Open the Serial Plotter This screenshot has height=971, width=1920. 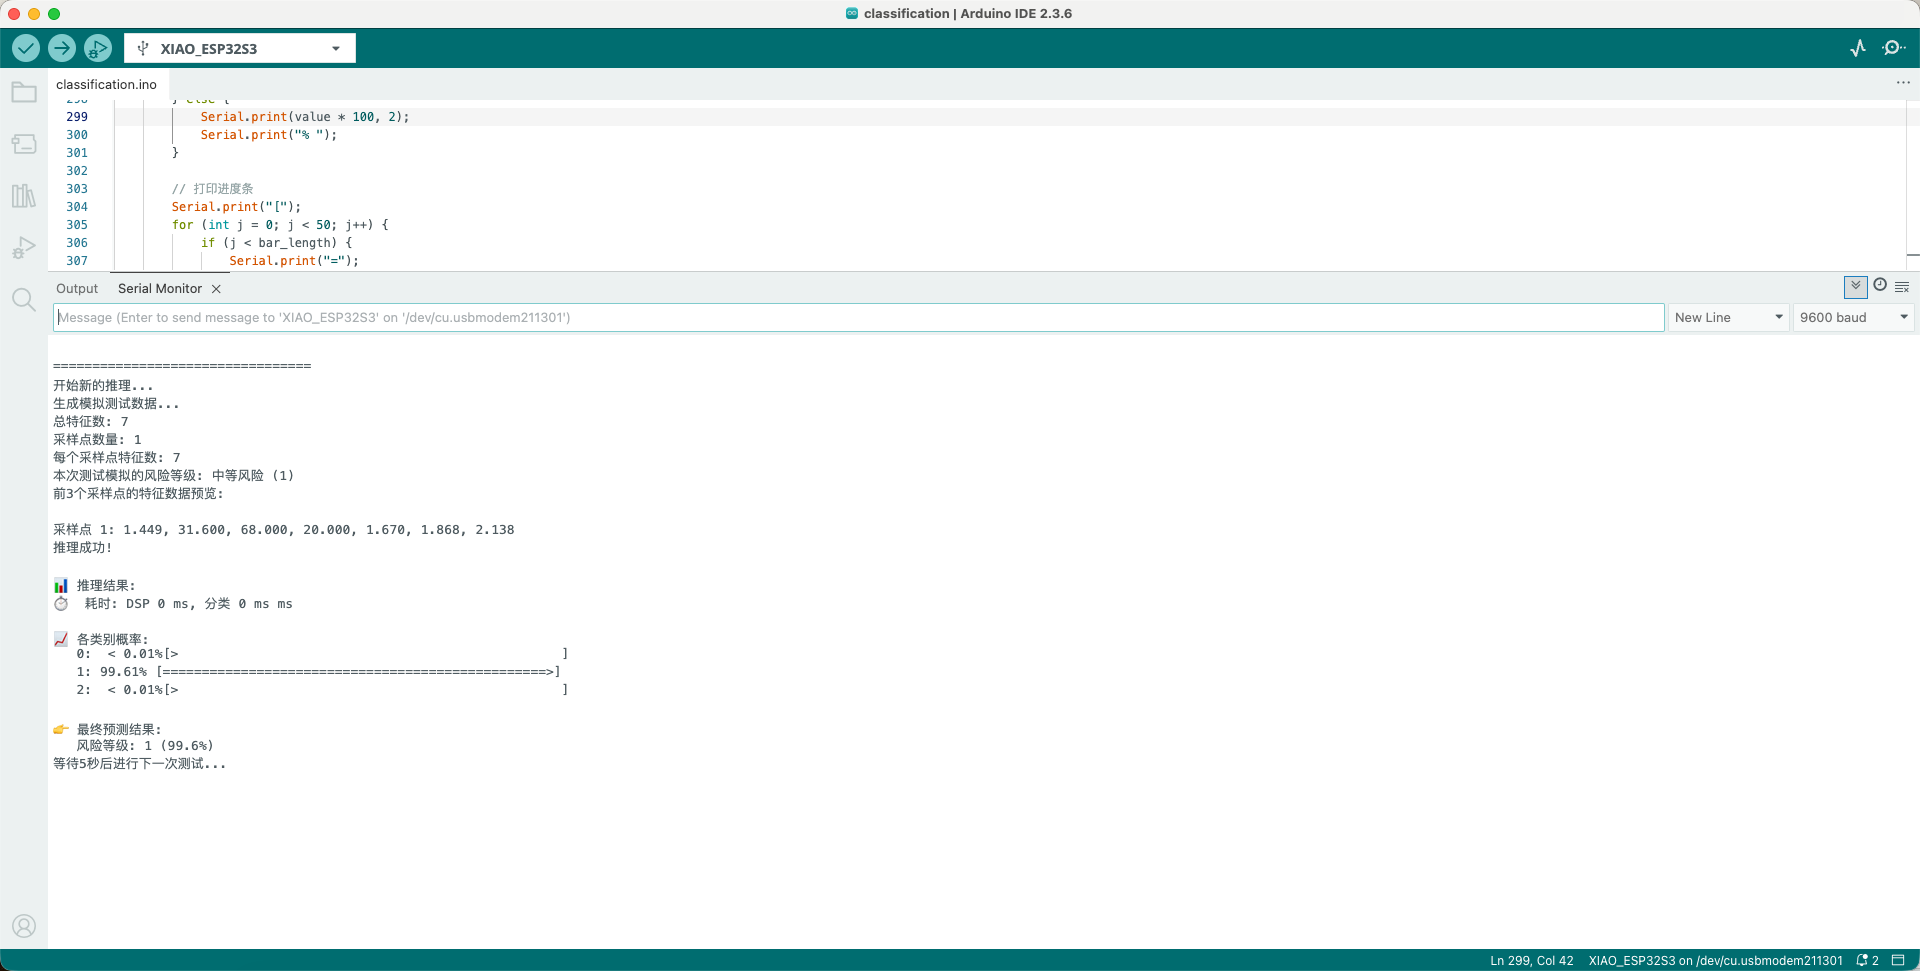click(1858, 48)
